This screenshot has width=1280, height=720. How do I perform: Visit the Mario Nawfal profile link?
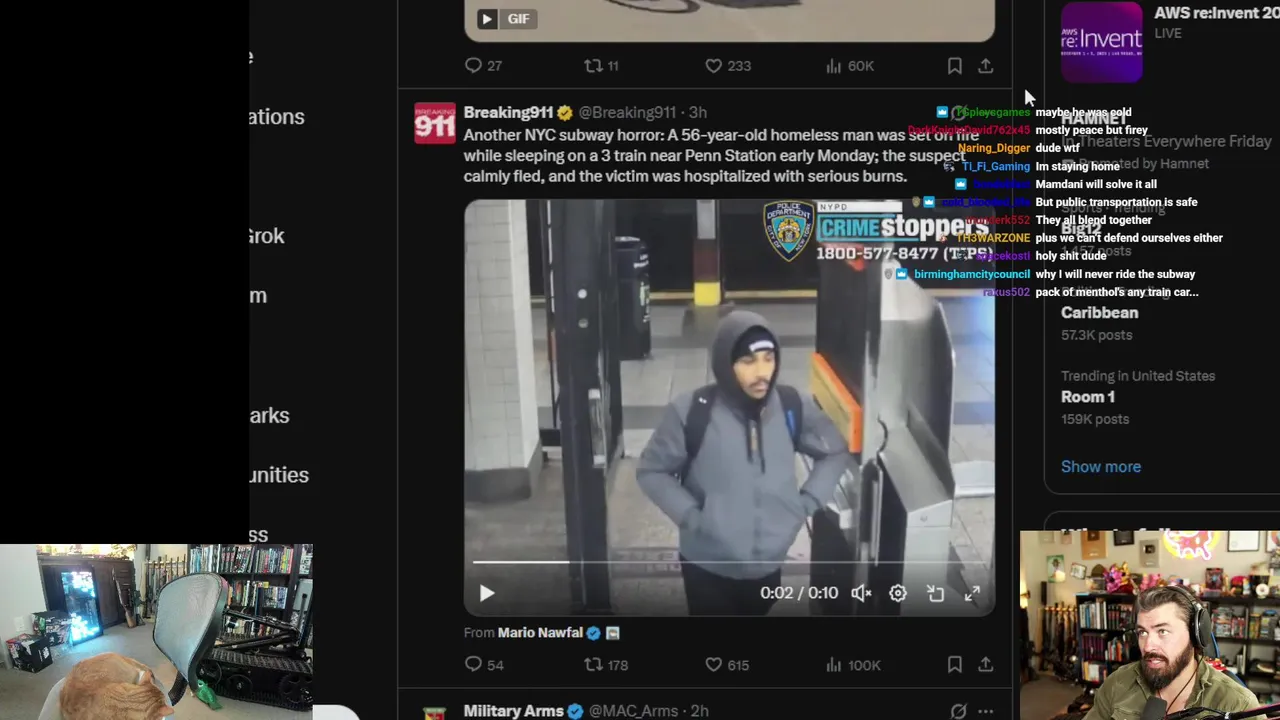[540, 633]
